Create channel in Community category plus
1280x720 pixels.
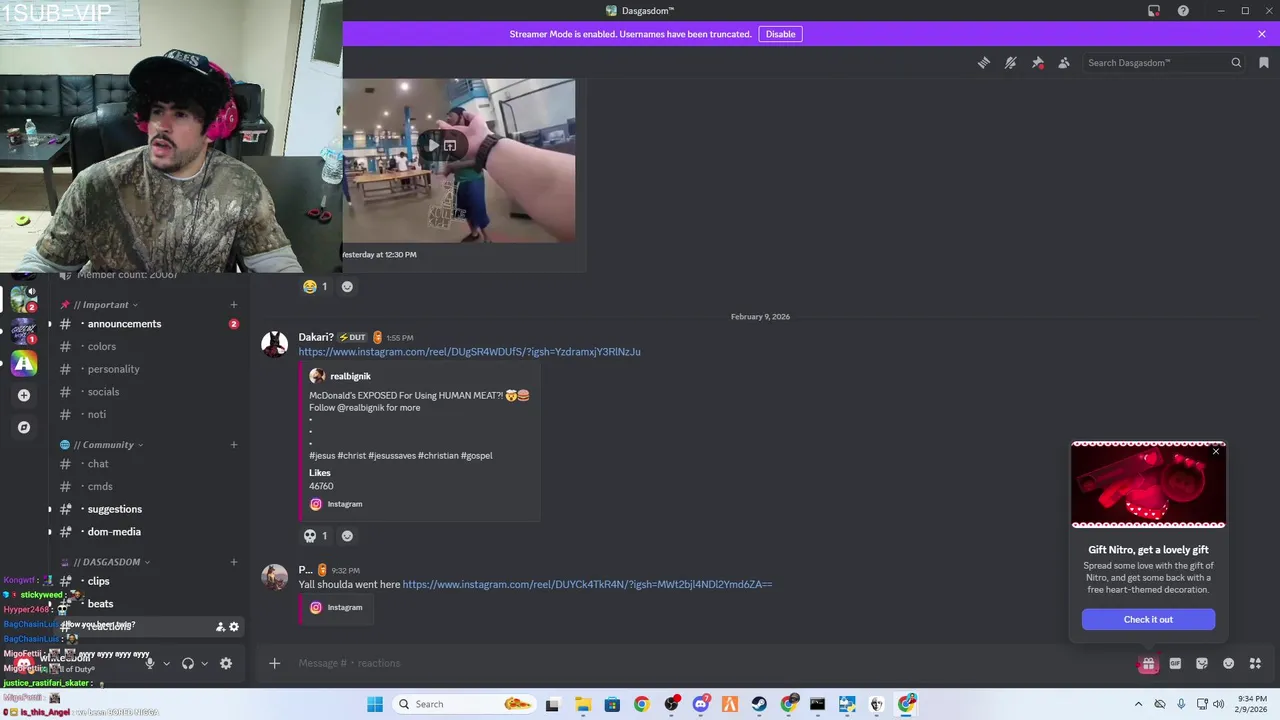(x=233, y=445)
